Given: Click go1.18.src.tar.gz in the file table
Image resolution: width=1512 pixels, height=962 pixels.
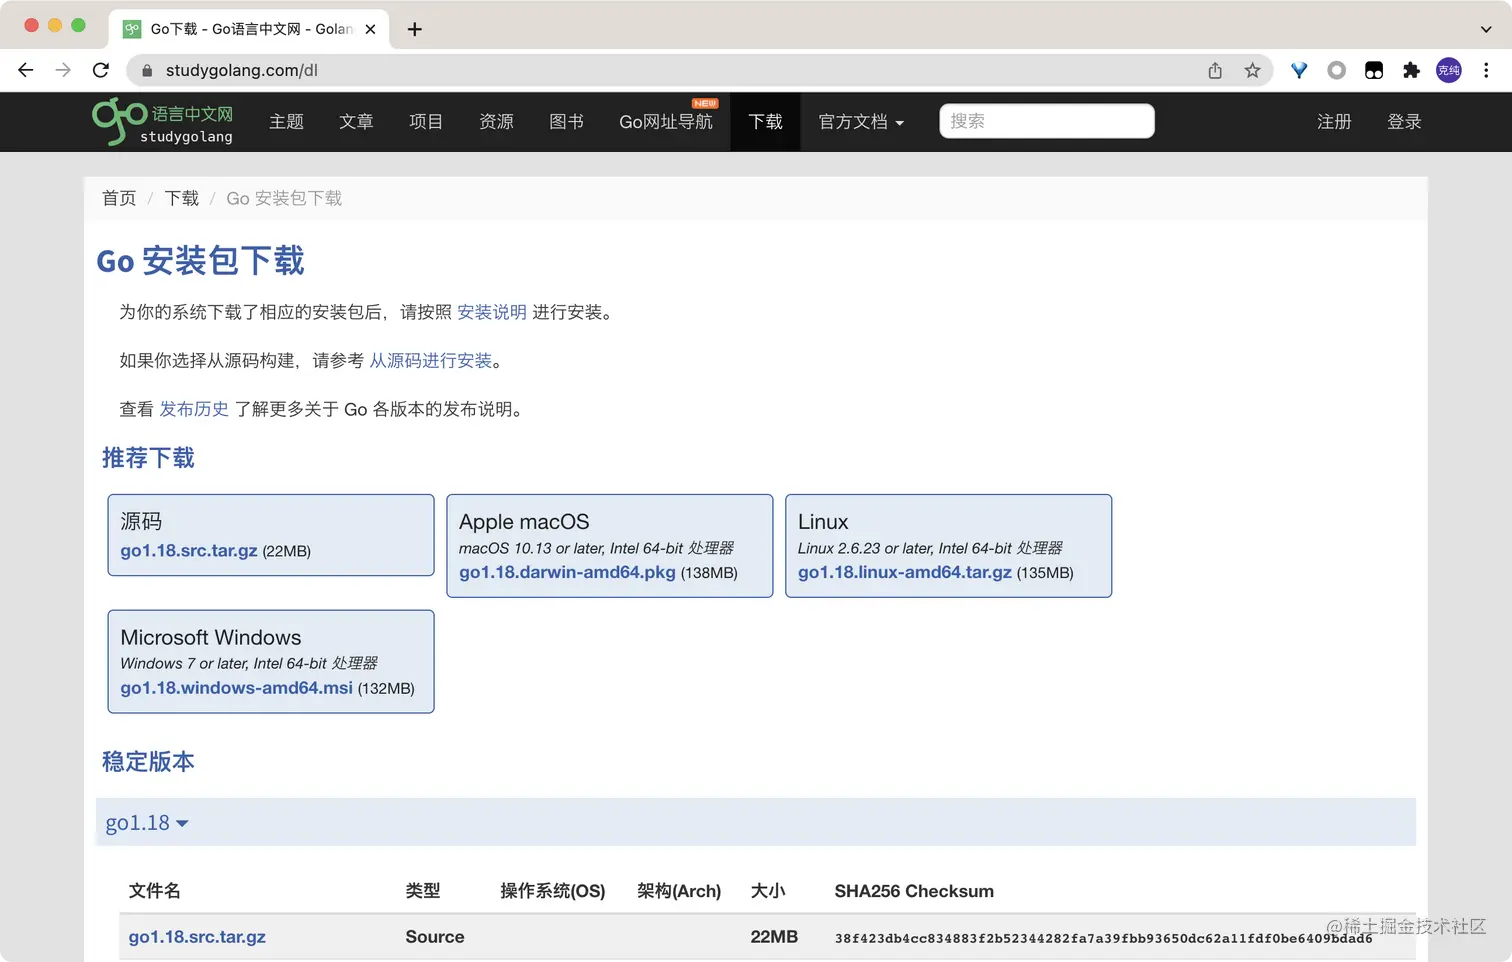Looking at the screenshot, I should pos(197,937).
